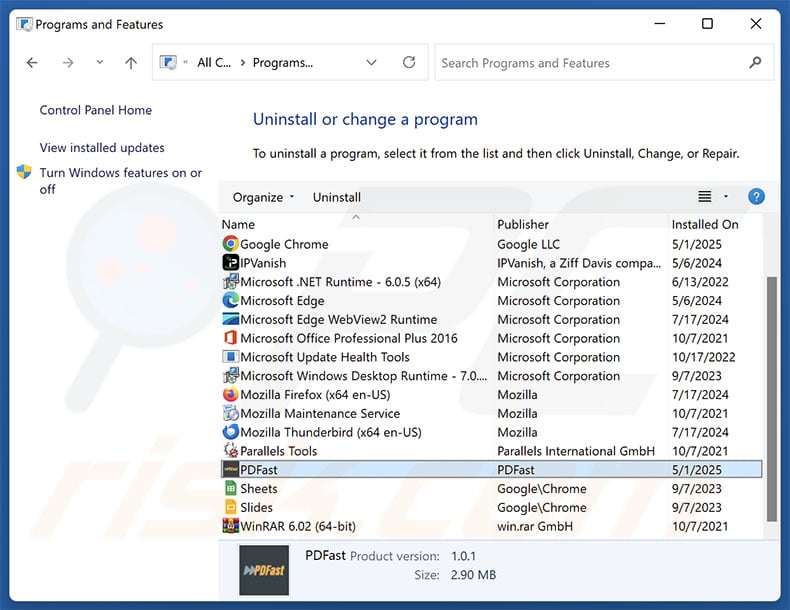Viewport: 790px width, 610px height.
Task: Click the size value 2.90 MB
Action: (473, 575)
